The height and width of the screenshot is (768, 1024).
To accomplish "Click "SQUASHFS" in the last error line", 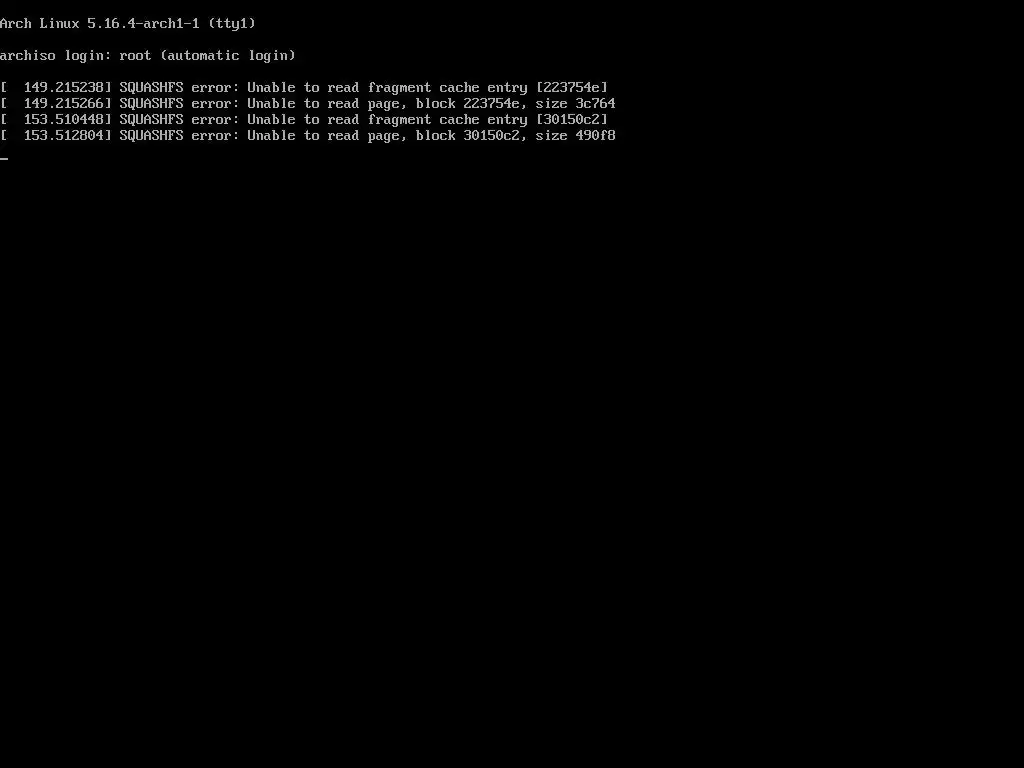I will coord(152,135).
